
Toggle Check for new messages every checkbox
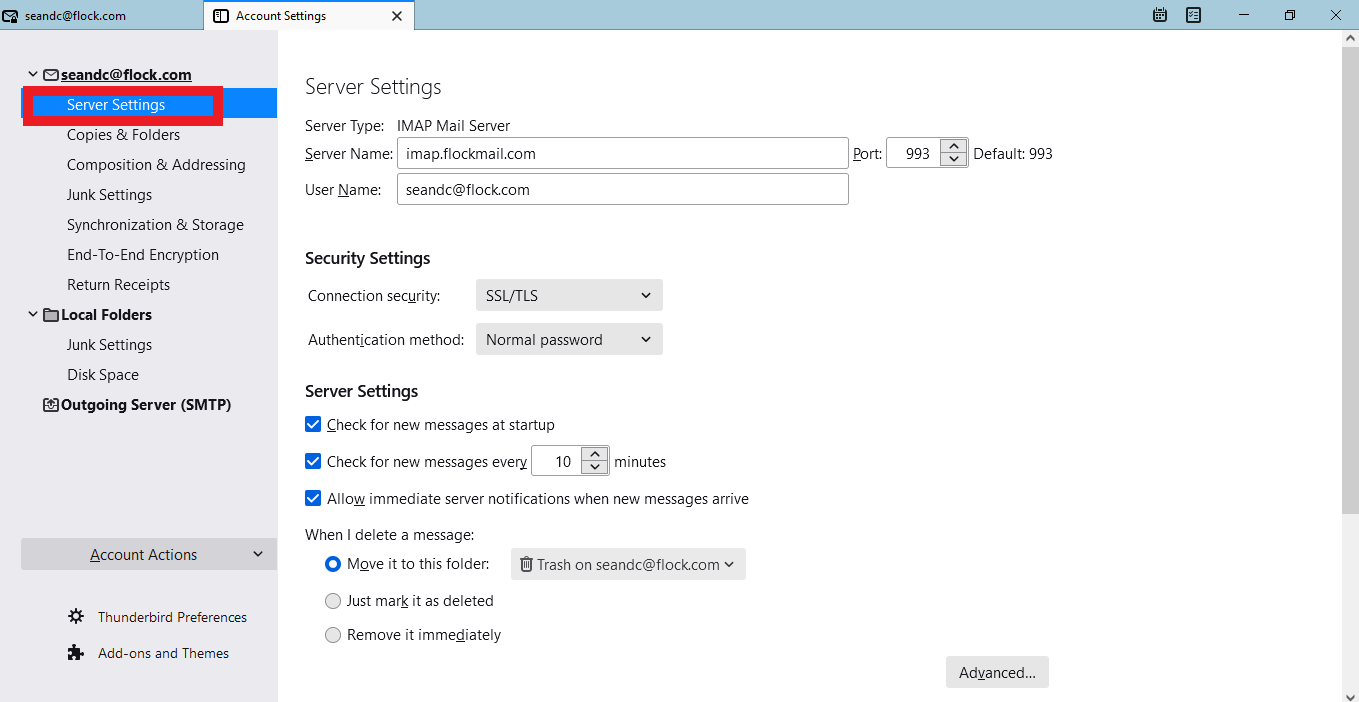pos(313,462)
